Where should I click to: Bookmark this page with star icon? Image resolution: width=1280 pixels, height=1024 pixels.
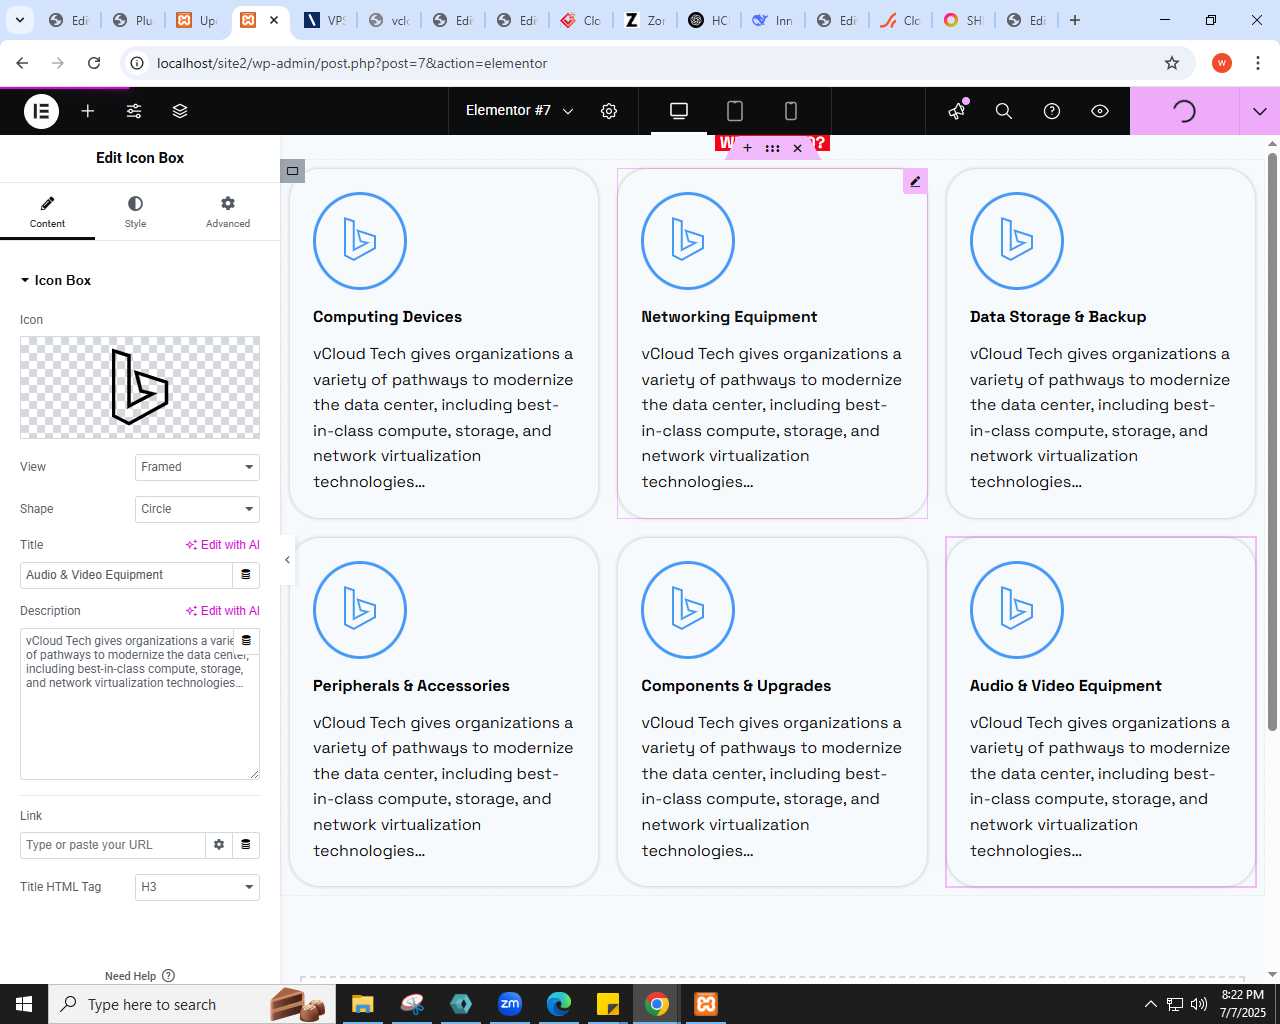[1172, 63]
